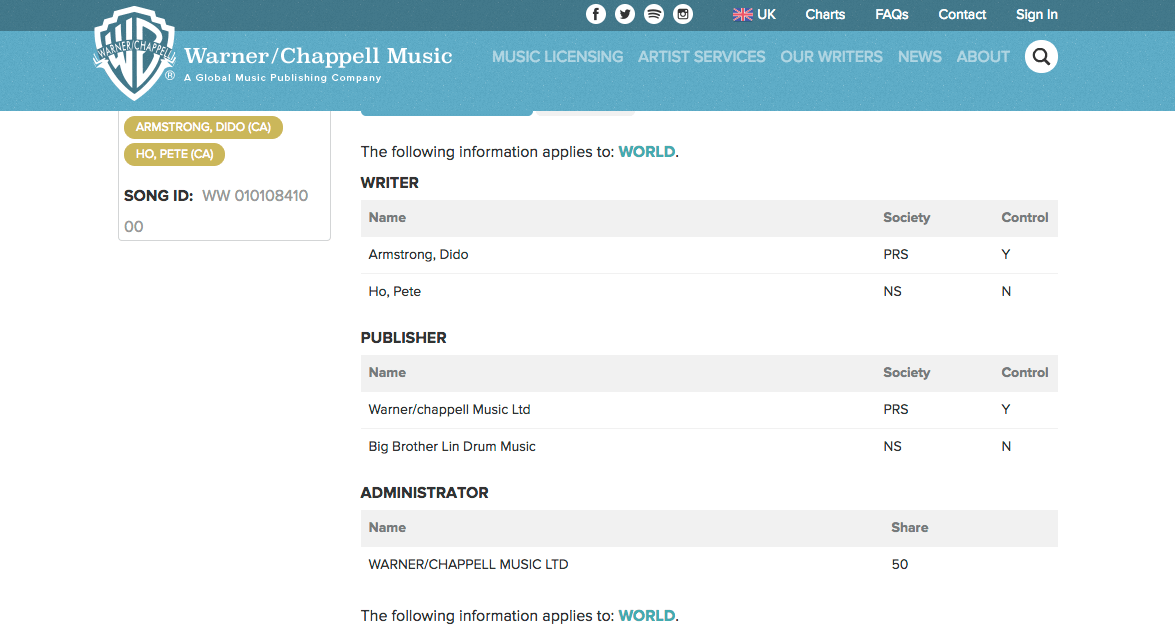
Task: Open the Spotify icon
Action: (654, 14)
